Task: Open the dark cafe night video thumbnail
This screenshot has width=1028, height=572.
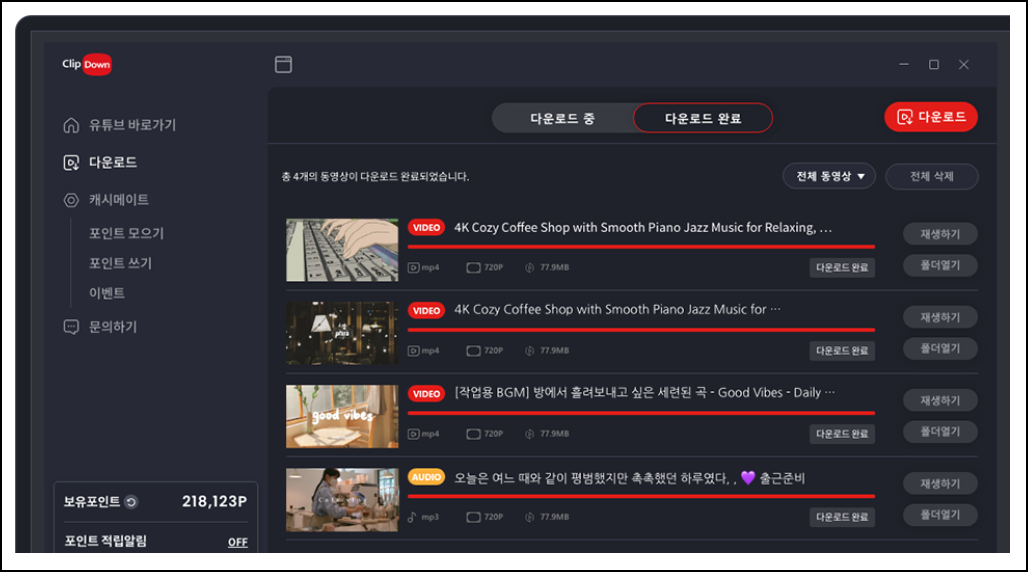Action: click(342, 333)
